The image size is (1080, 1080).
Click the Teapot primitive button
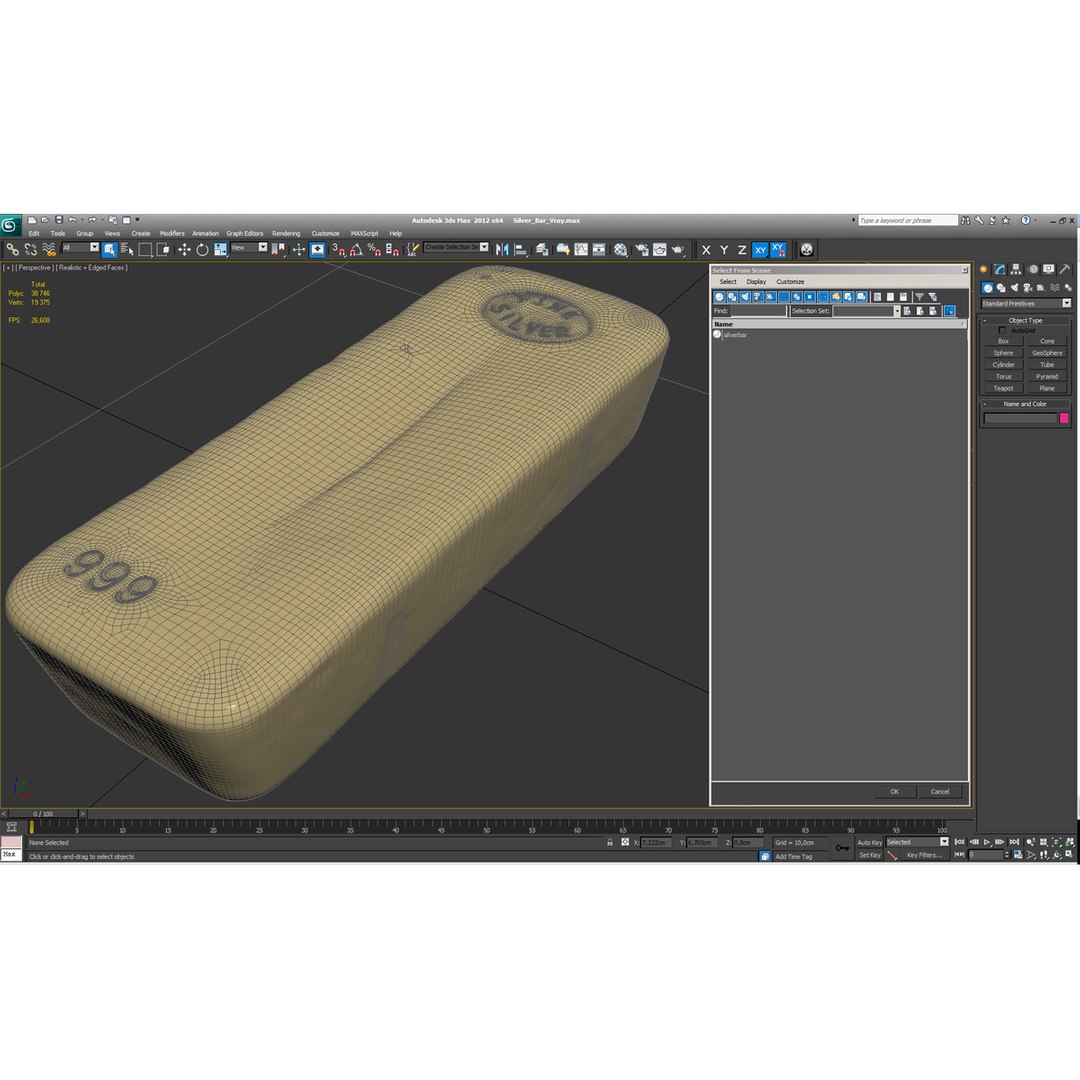[x=1003, y=388]
